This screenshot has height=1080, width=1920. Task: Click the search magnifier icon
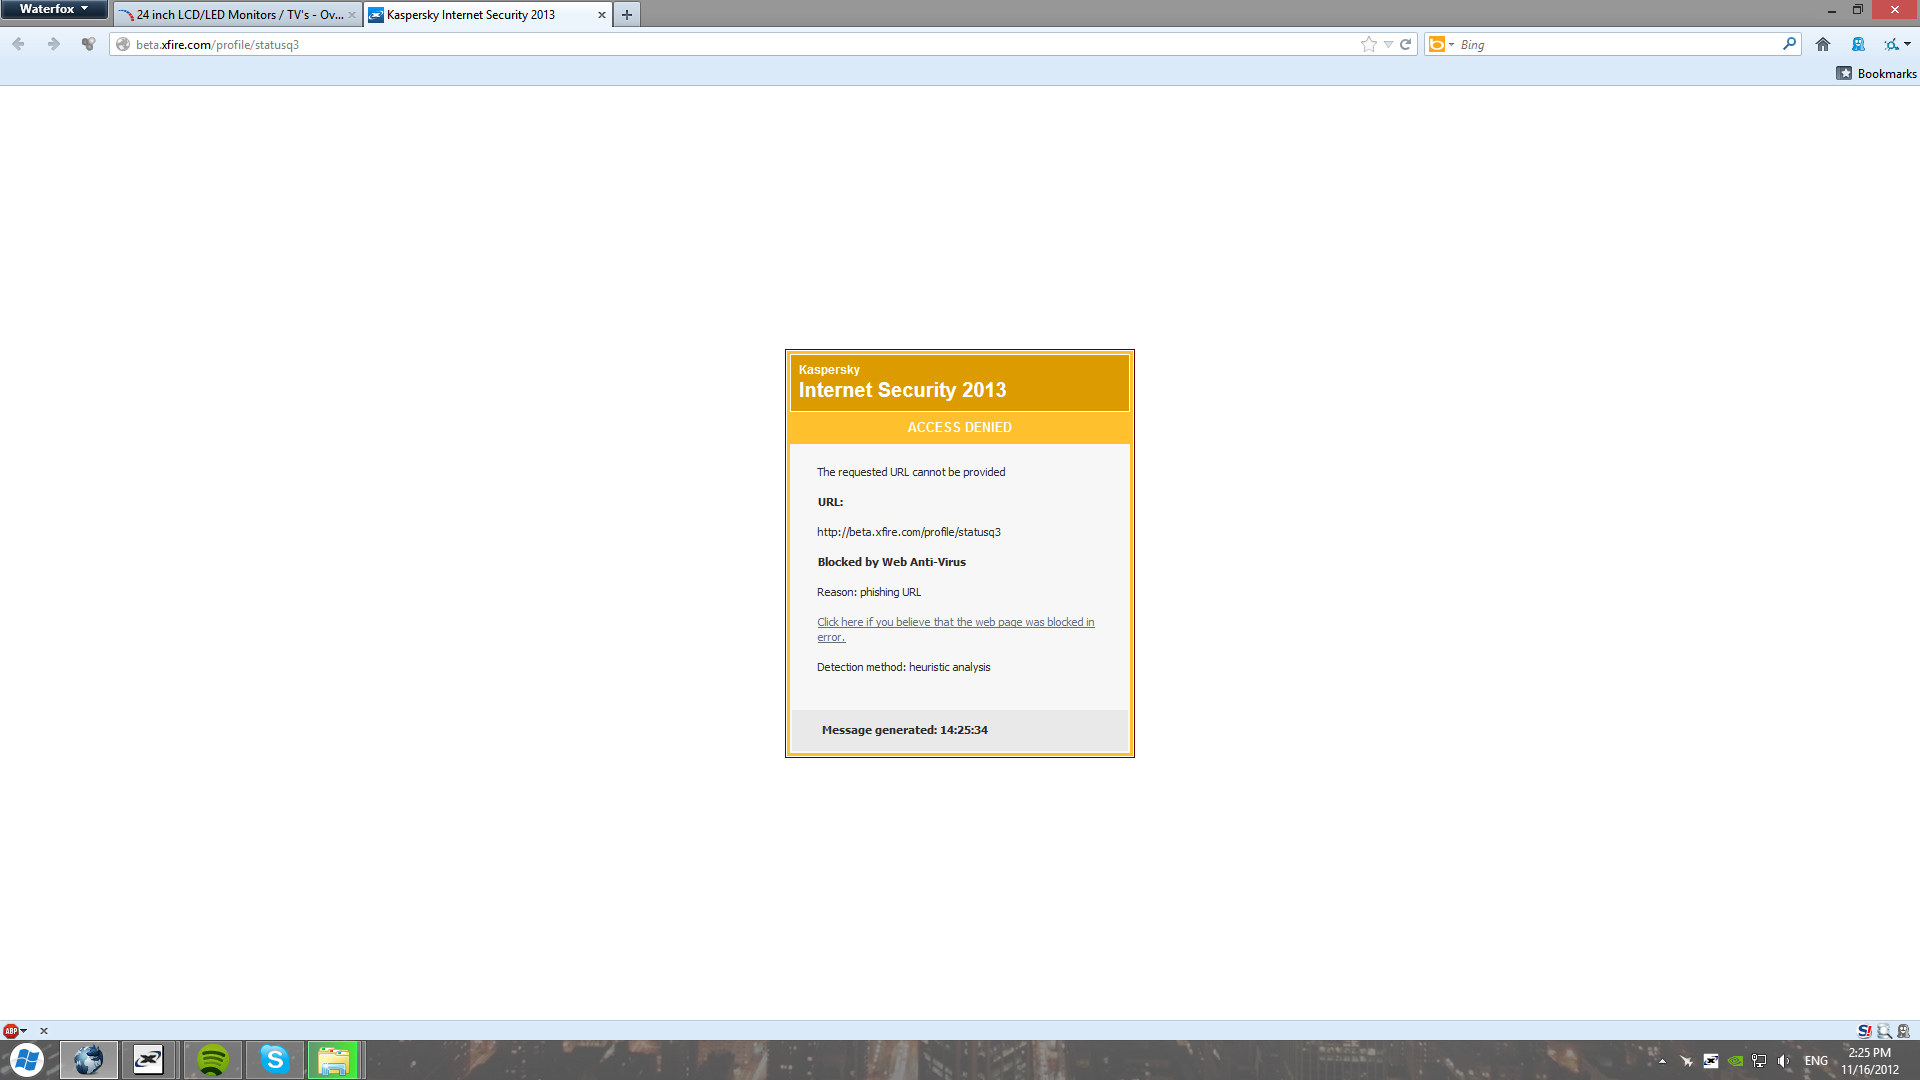(x=1789, y=44)
